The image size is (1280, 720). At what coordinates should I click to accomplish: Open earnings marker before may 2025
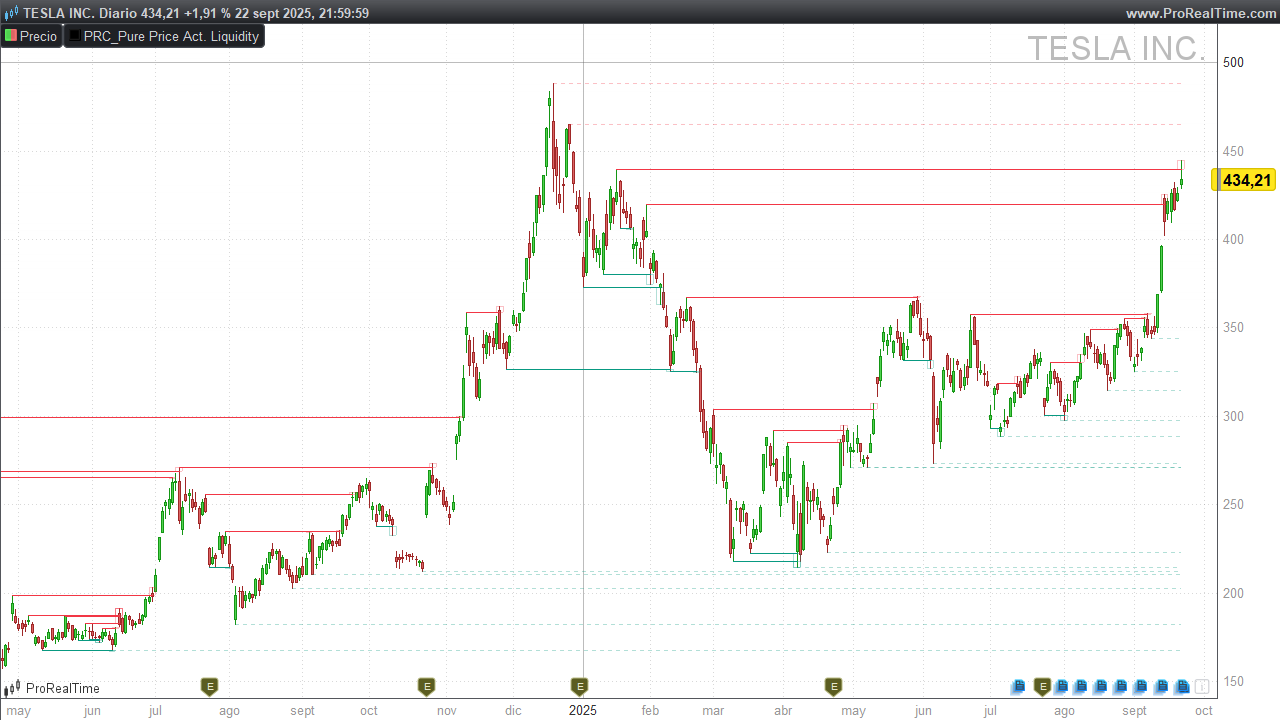pyautogui.click(x=833, y=686)
